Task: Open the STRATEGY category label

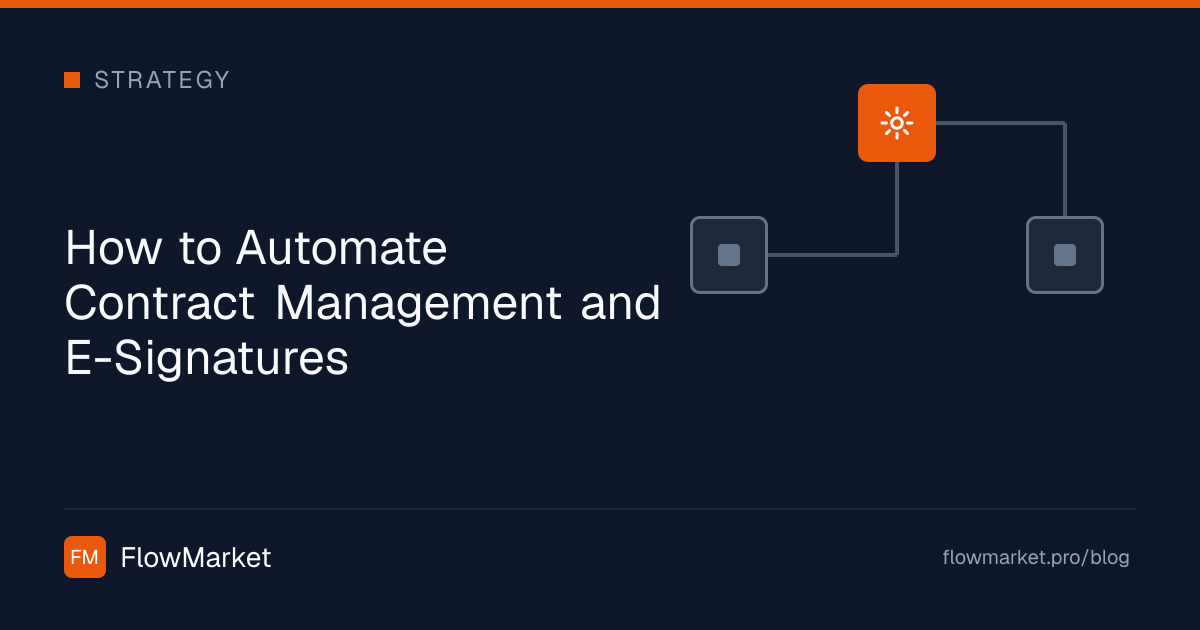Action: coord(162,80)
